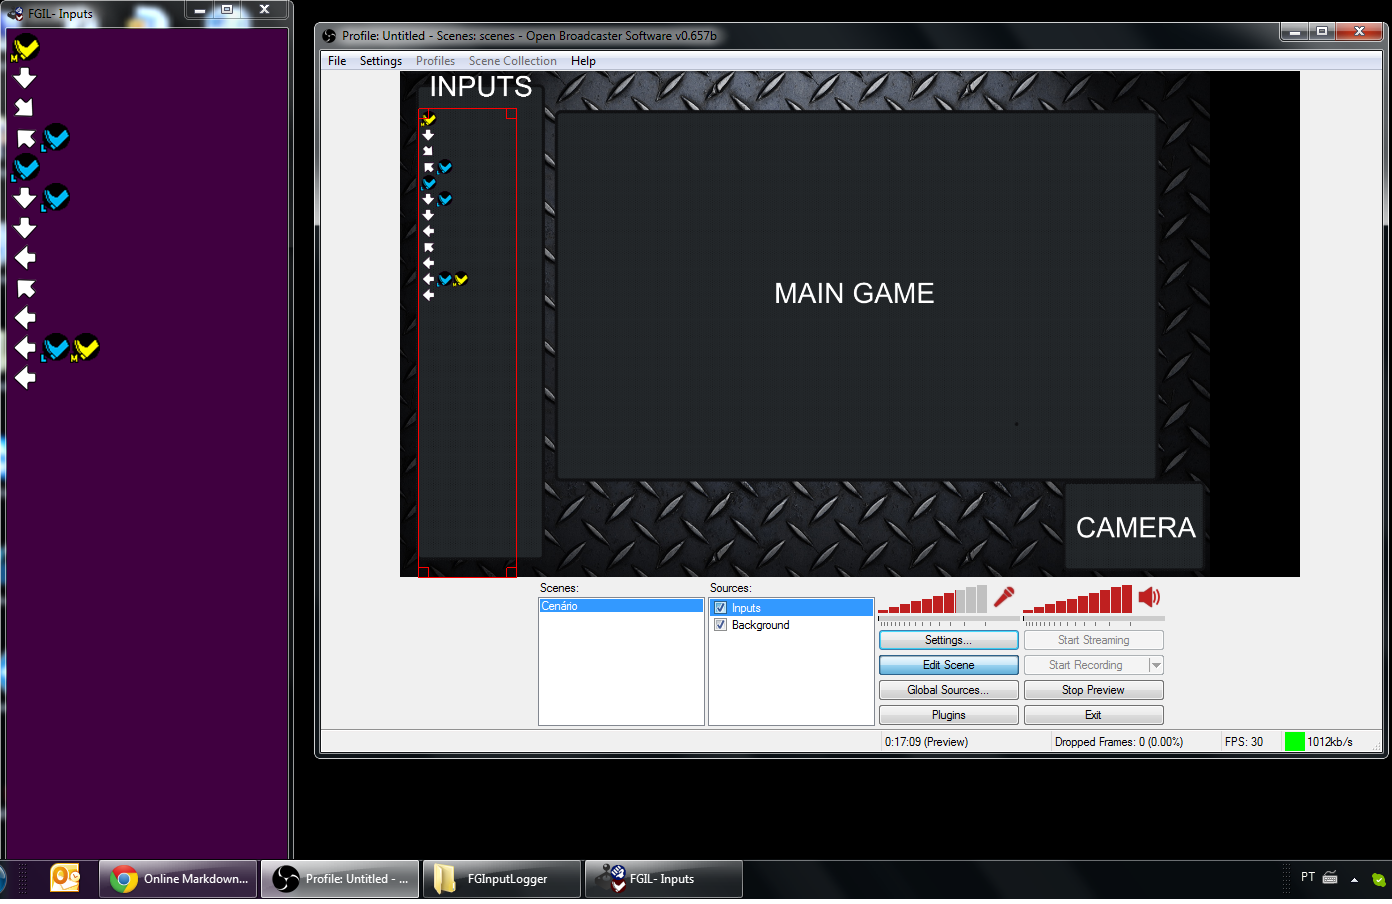This screenshot has width=1392, height=904.
Task: Open FGInputLogger folder in taskbar
Action: (502, 879)
